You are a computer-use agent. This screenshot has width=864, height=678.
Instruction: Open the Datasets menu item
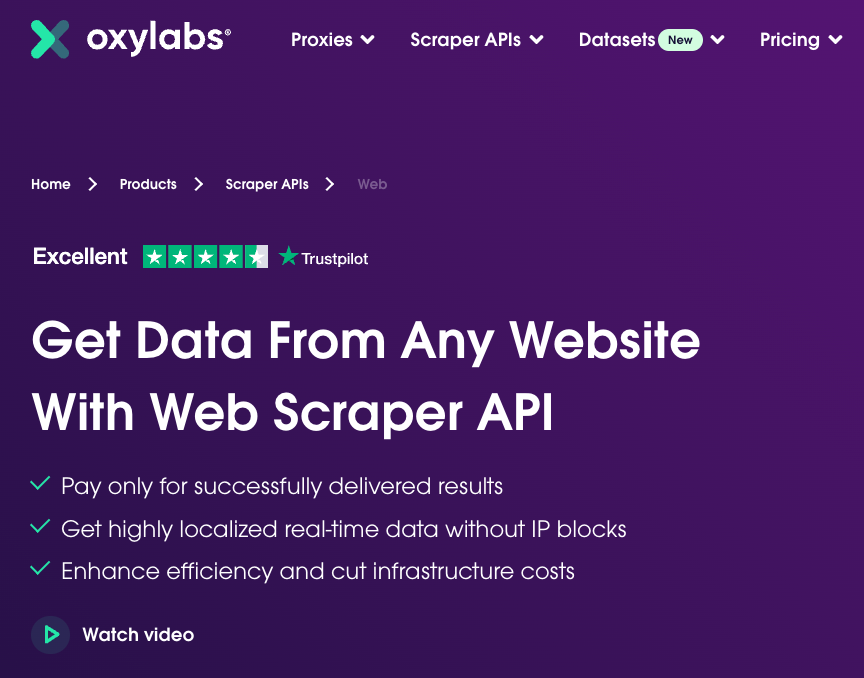point(616,40)
